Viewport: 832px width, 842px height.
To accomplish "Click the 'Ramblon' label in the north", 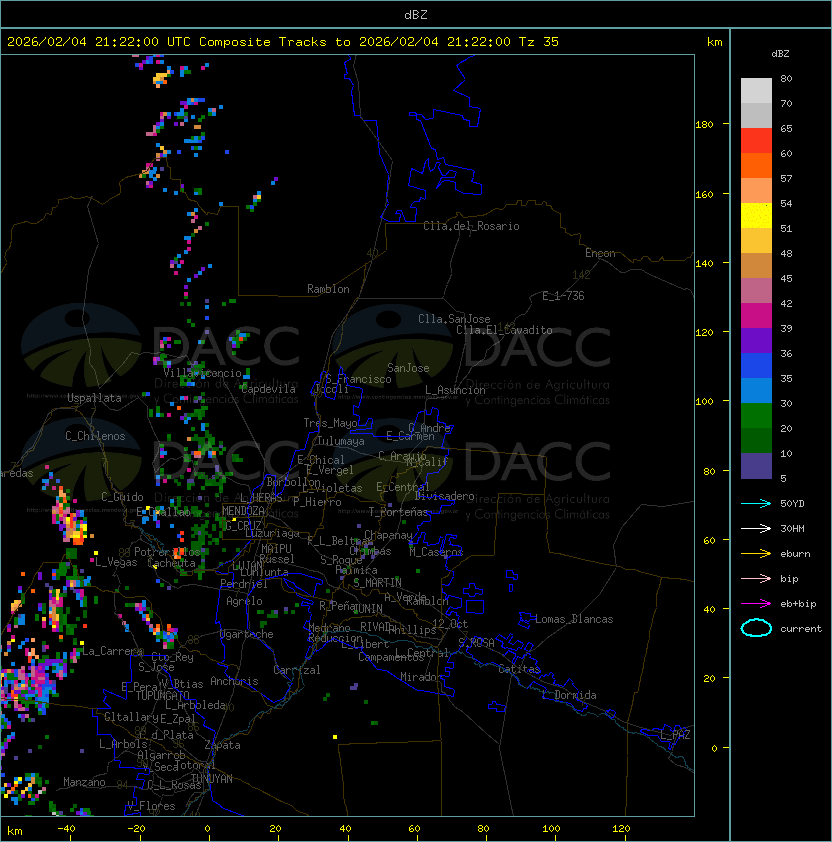I will pos(328,289).
